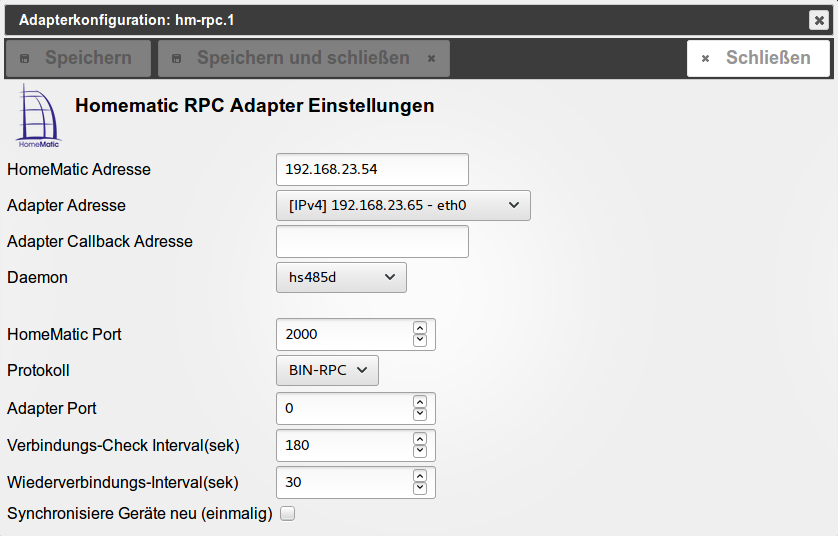Viewport: 838px width, 536px height.
Task: Open the Protokoll dropdown
Action: (327, 370)
